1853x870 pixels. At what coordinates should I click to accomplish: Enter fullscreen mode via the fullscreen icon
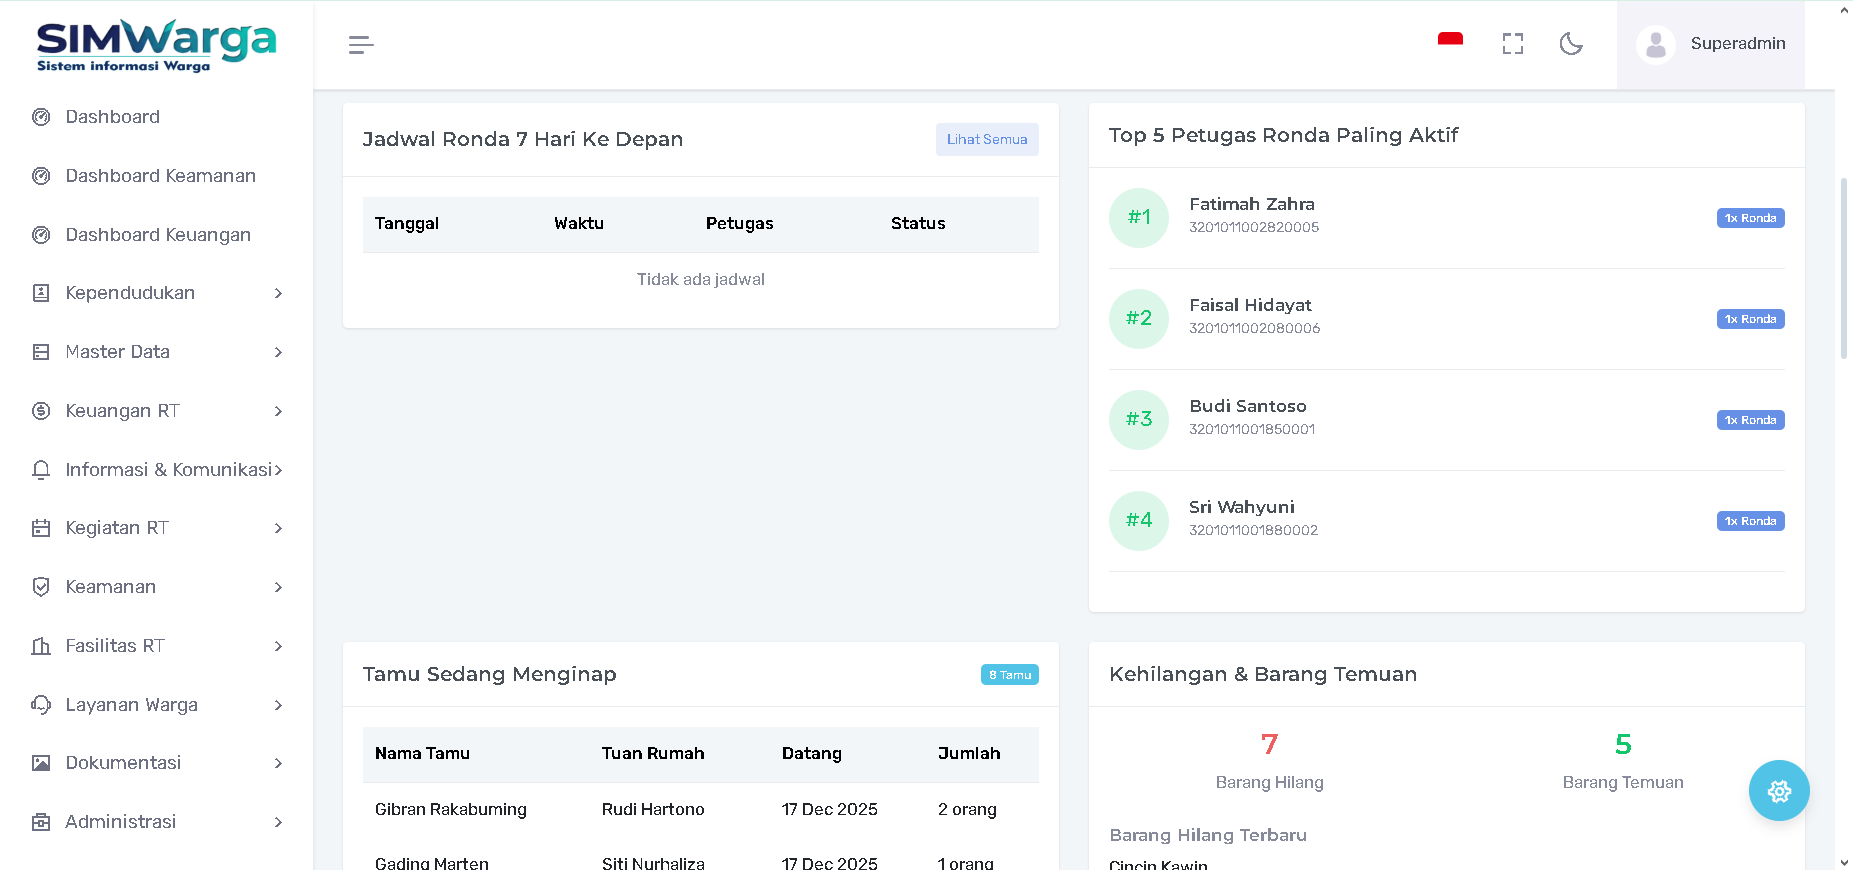pos(1512,44)
